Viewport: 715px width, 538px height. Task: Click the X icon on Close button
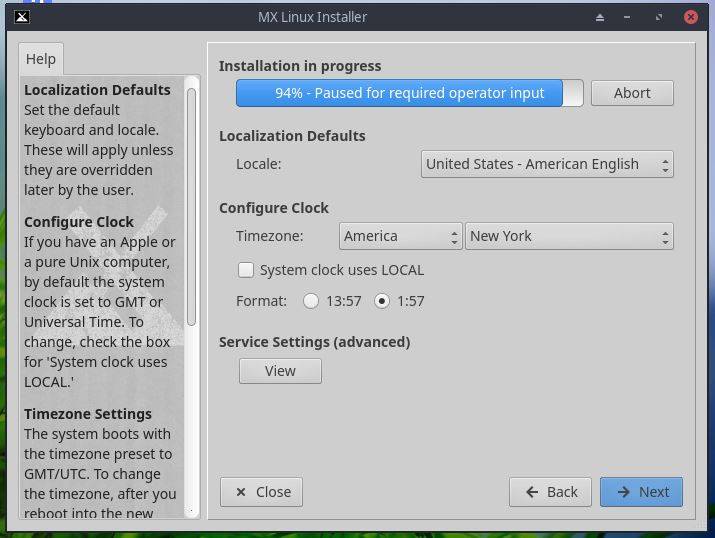240,492
